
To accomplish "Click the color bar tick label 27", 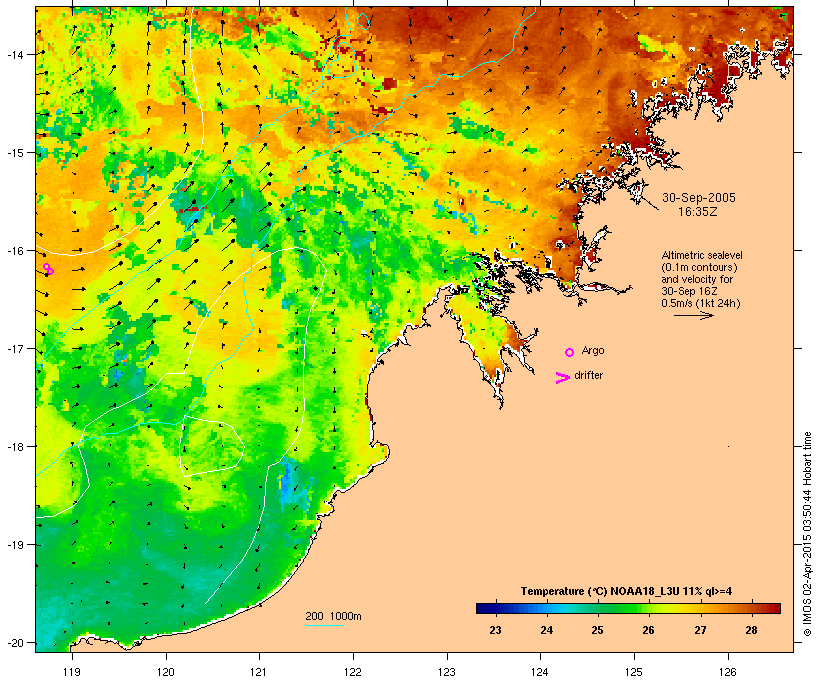I will coord(700,630).
